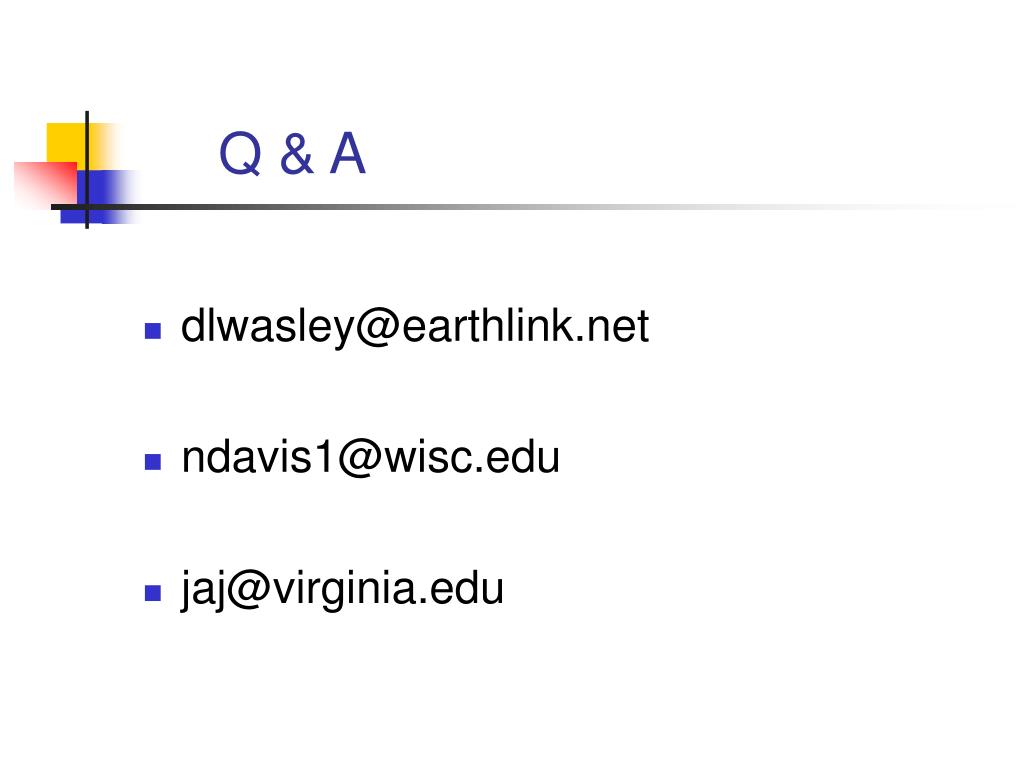Image resolution: width=1024 pixels, height=768 pixels.
Task: Click the @ symbol in the virginia.edu address
Action: point(249,590)
